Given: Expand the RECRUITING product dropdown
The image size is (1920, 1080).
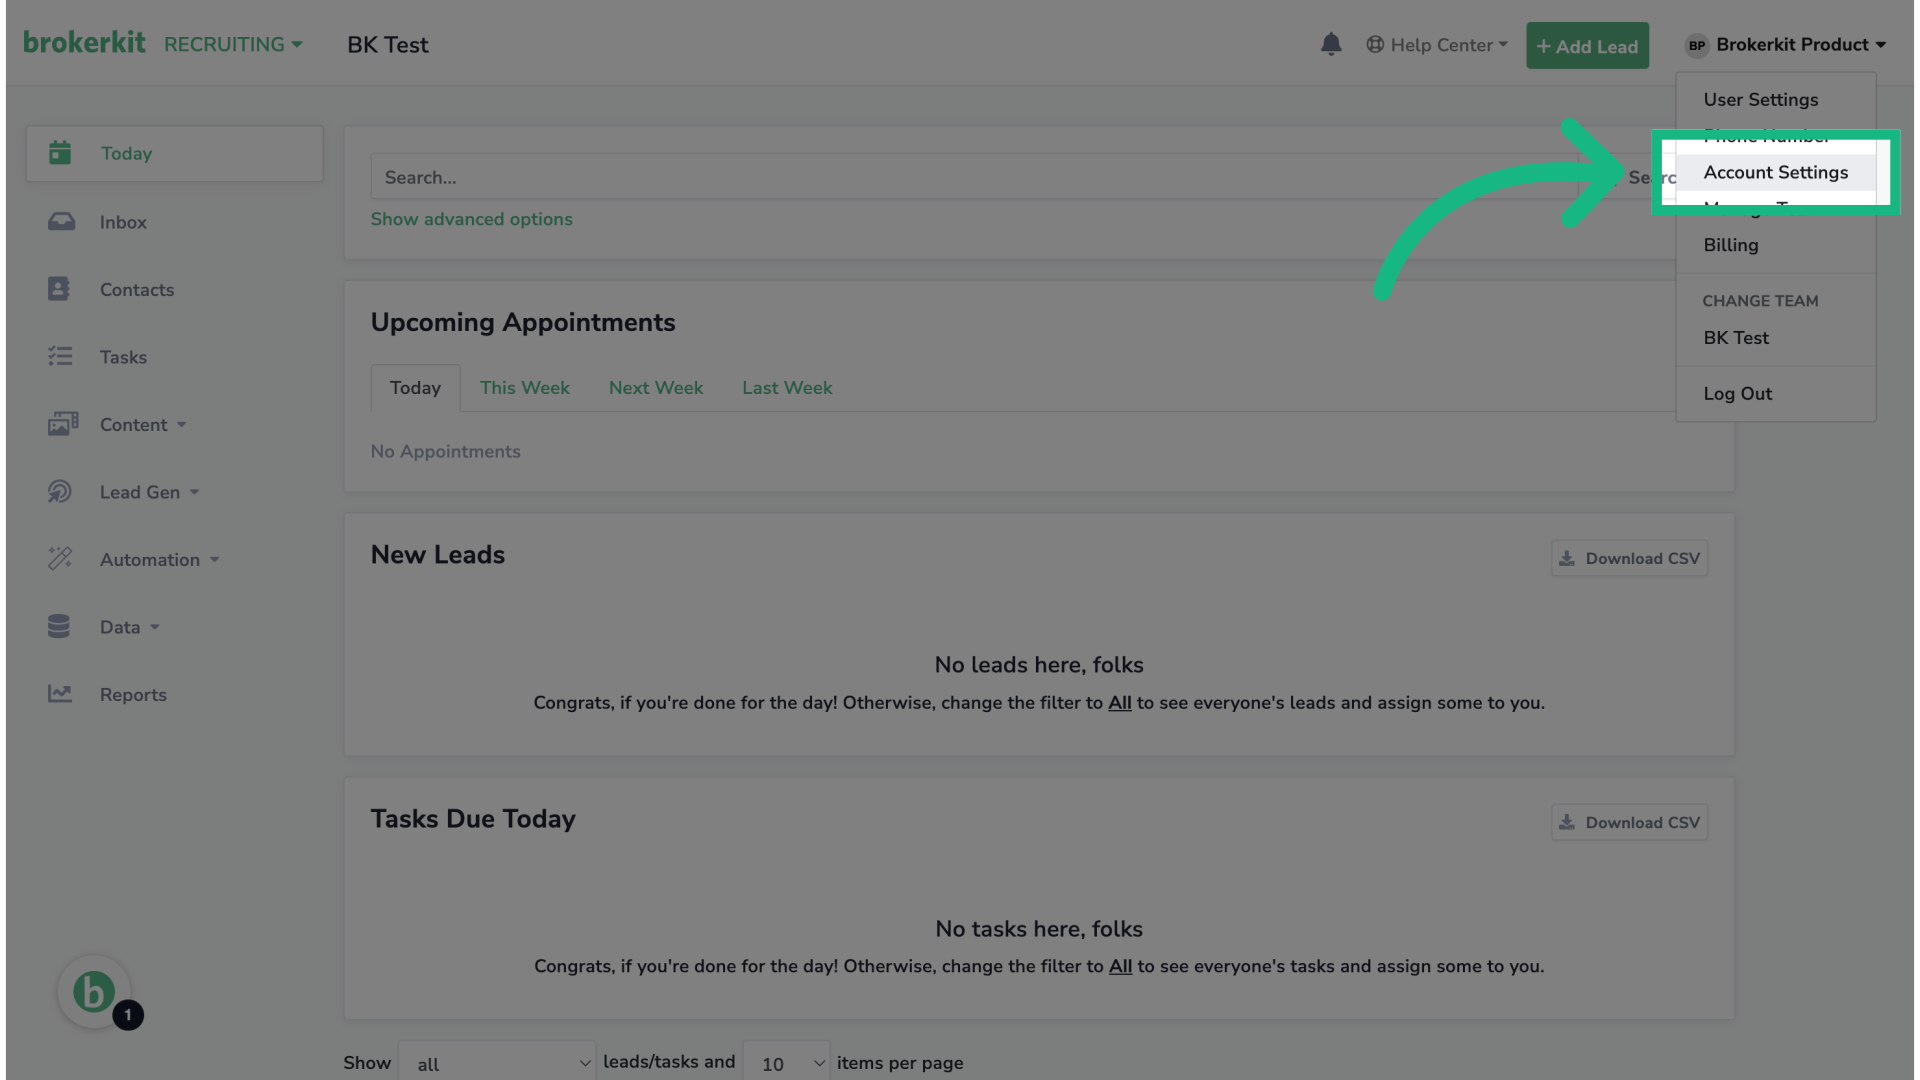Looking at the screenshot, I should (x=233, y=45).
